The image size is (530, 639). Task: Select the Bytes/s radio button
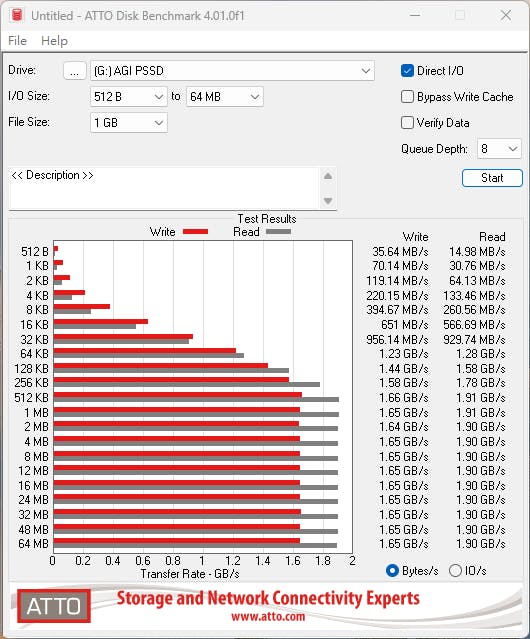(x=392, y=571)
